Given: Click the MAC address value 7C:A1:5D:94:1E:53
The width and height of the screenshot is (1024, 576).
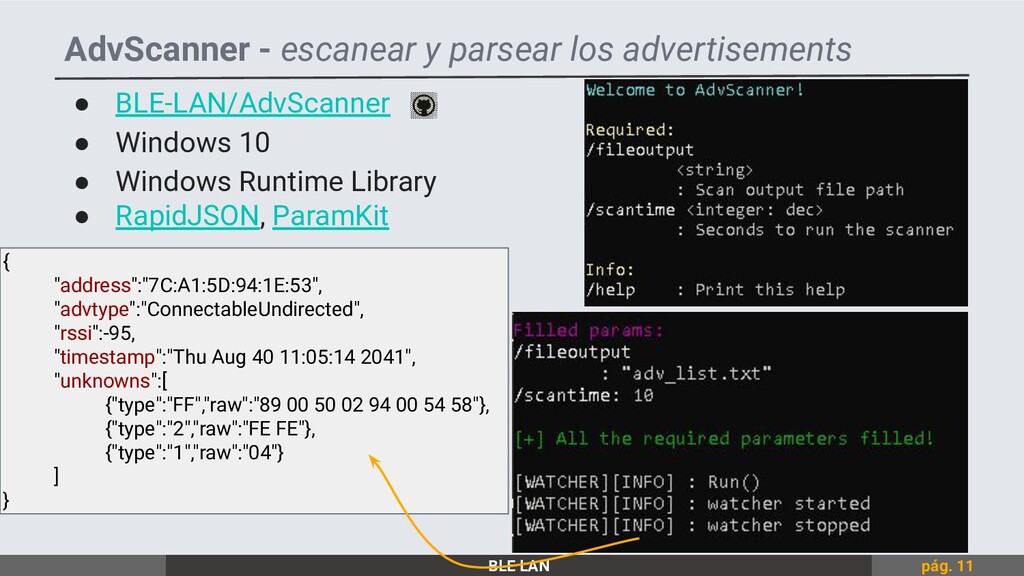Looking at the screenshot, I should pos(231,285).
